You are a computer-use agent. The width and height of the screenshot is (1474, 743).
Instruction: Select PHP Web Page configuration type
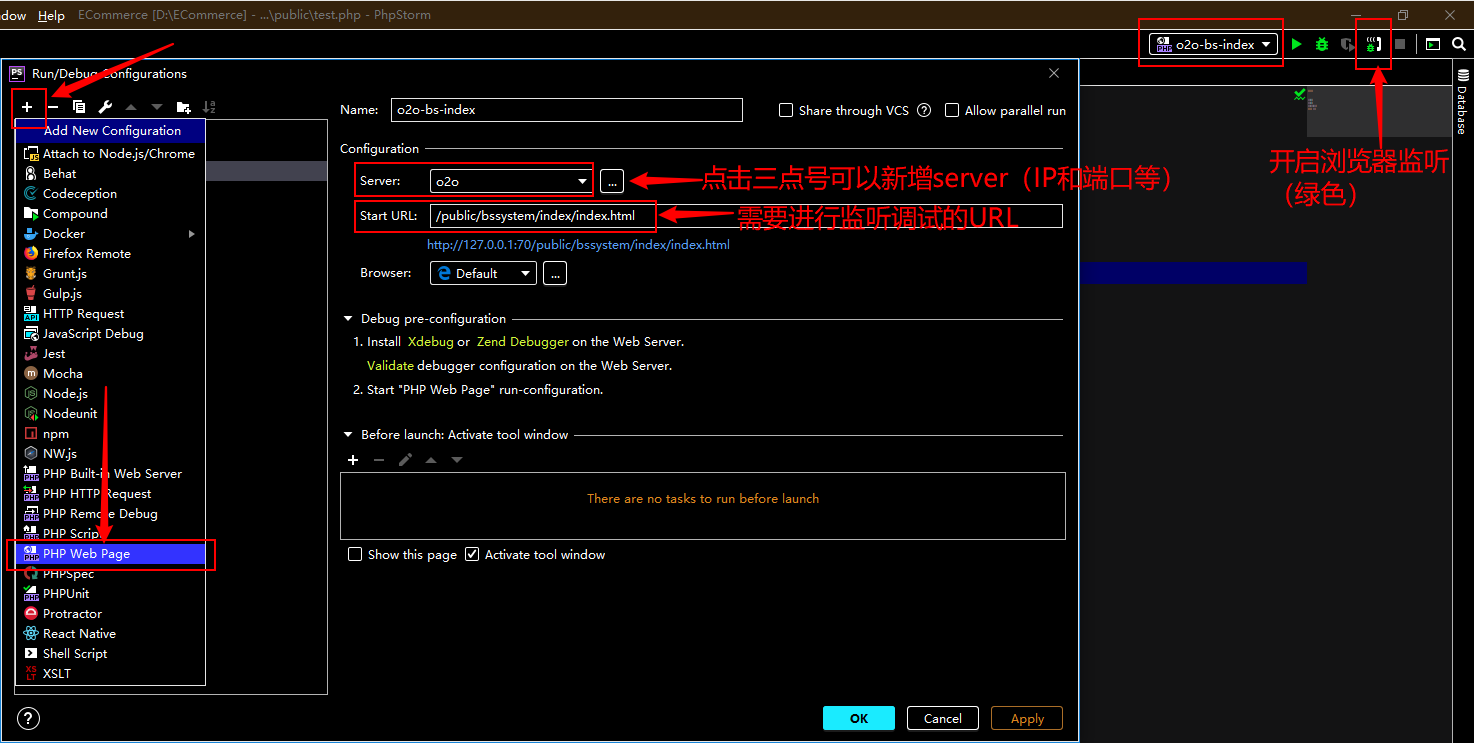tap(110, 554)
